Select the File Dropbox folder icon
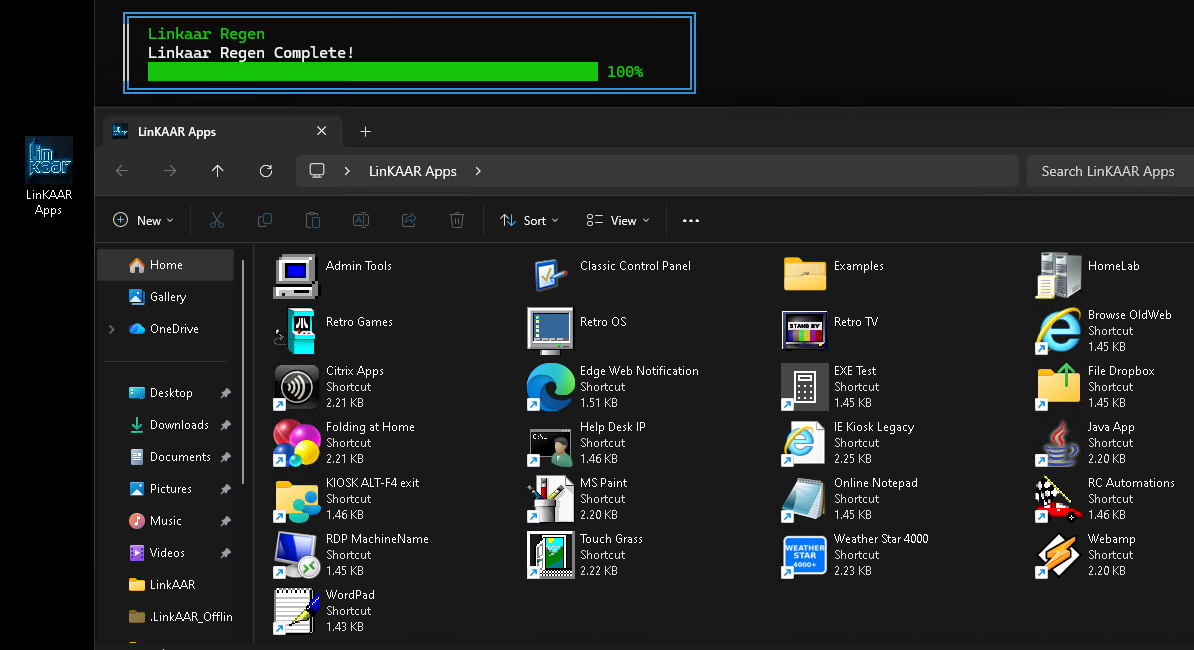Image resolution: width=1194 pixels, height=650 pixels. pos(1058,387)
